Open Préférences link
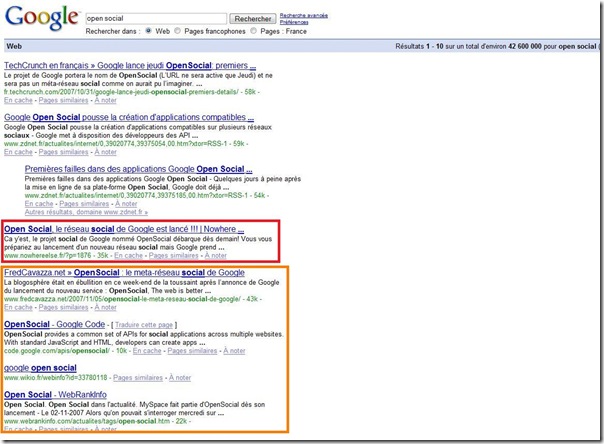This screenshot has height=444, width=604. (294, 22)
